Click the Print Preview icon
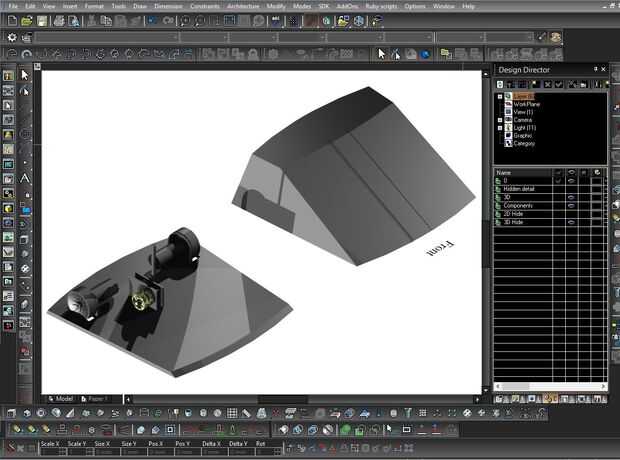 pos(74,21)
